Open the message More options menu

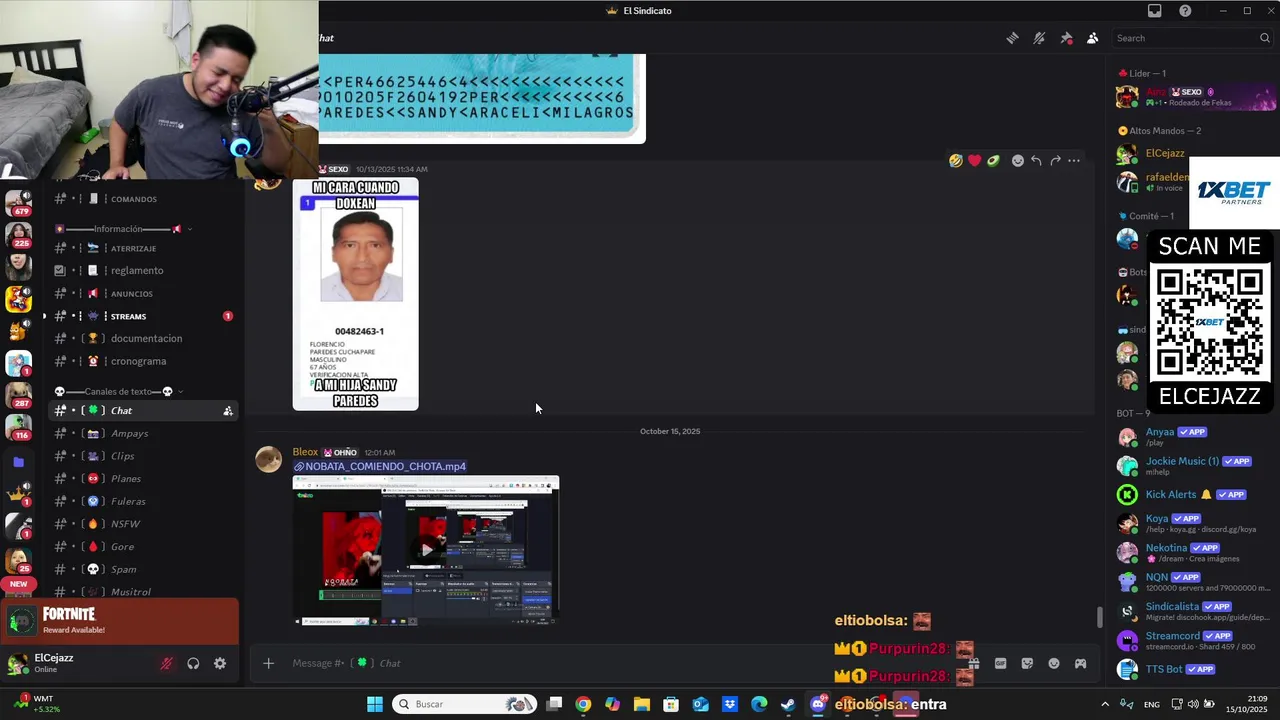(1074, 160)
